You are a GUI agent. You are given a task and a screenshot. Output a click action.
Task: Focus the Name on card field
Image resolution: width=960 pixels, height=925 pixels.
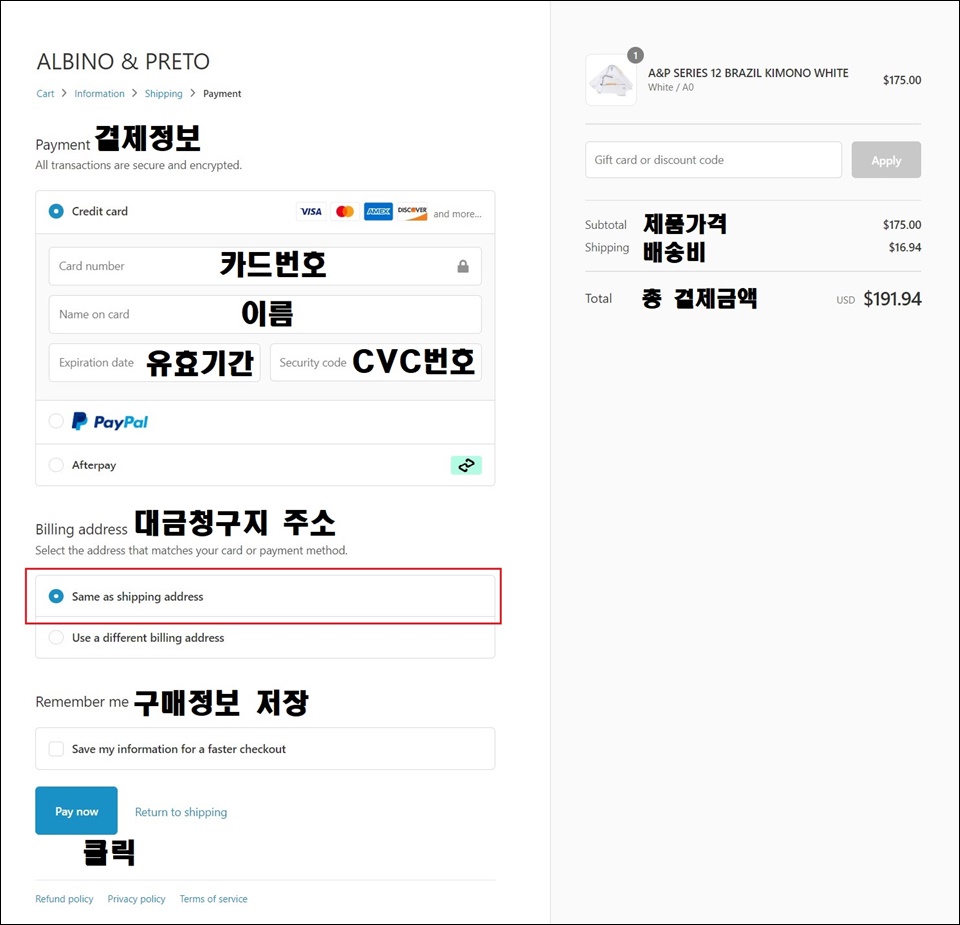tap(265, 315)
